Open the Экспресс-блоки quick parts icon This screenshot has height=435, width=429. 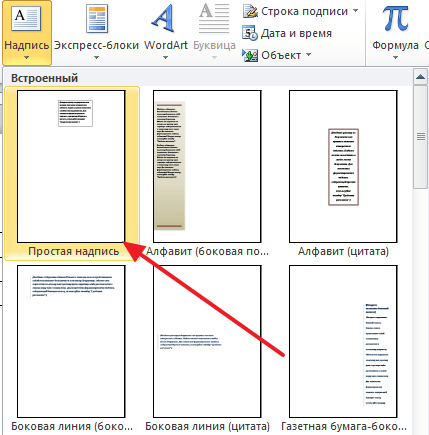(x=97, y=20)
